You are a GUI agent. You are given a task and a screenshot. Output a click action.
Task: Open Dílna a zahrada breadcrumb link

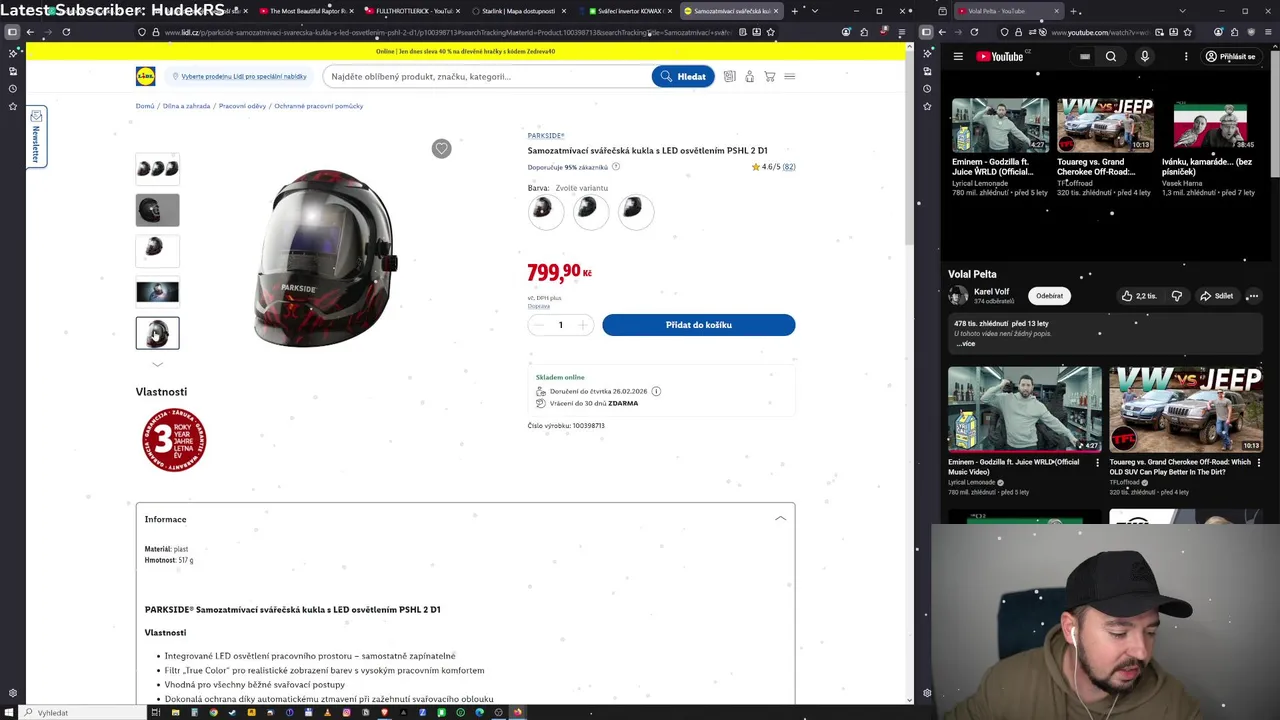[187, 106]
